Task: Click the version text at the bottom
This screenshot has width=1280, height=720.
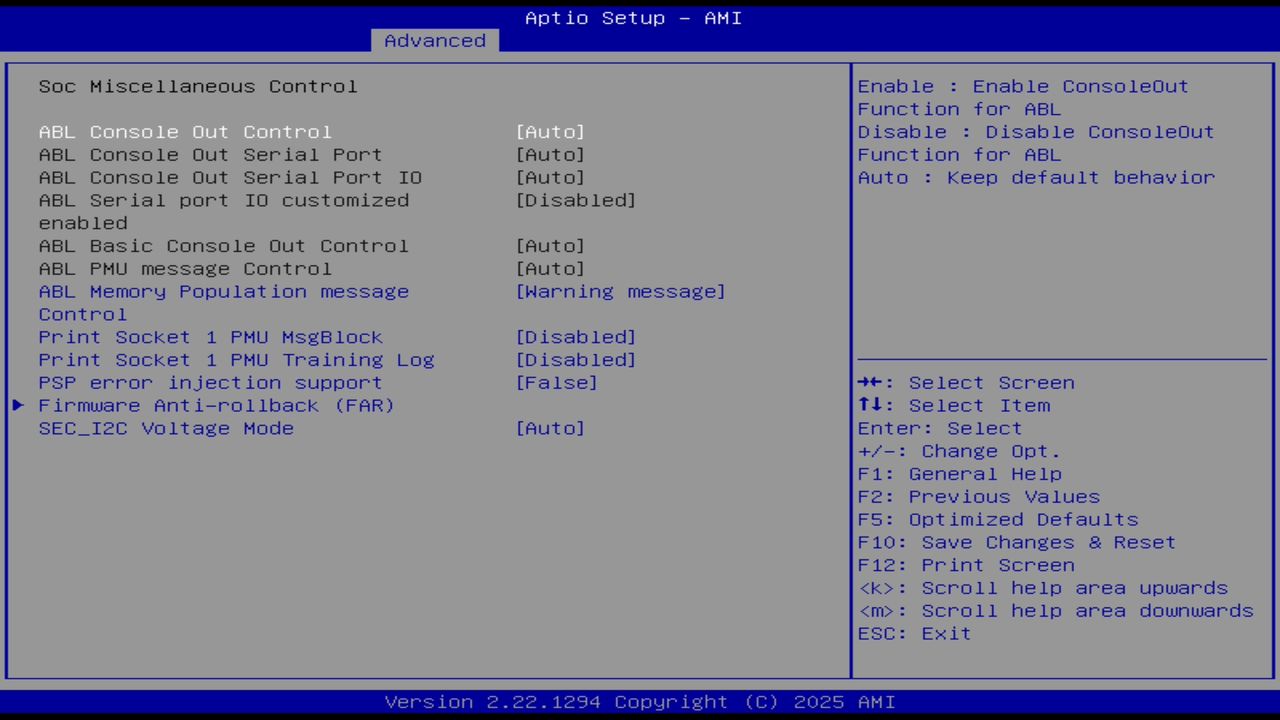Action: pos(632,701)
